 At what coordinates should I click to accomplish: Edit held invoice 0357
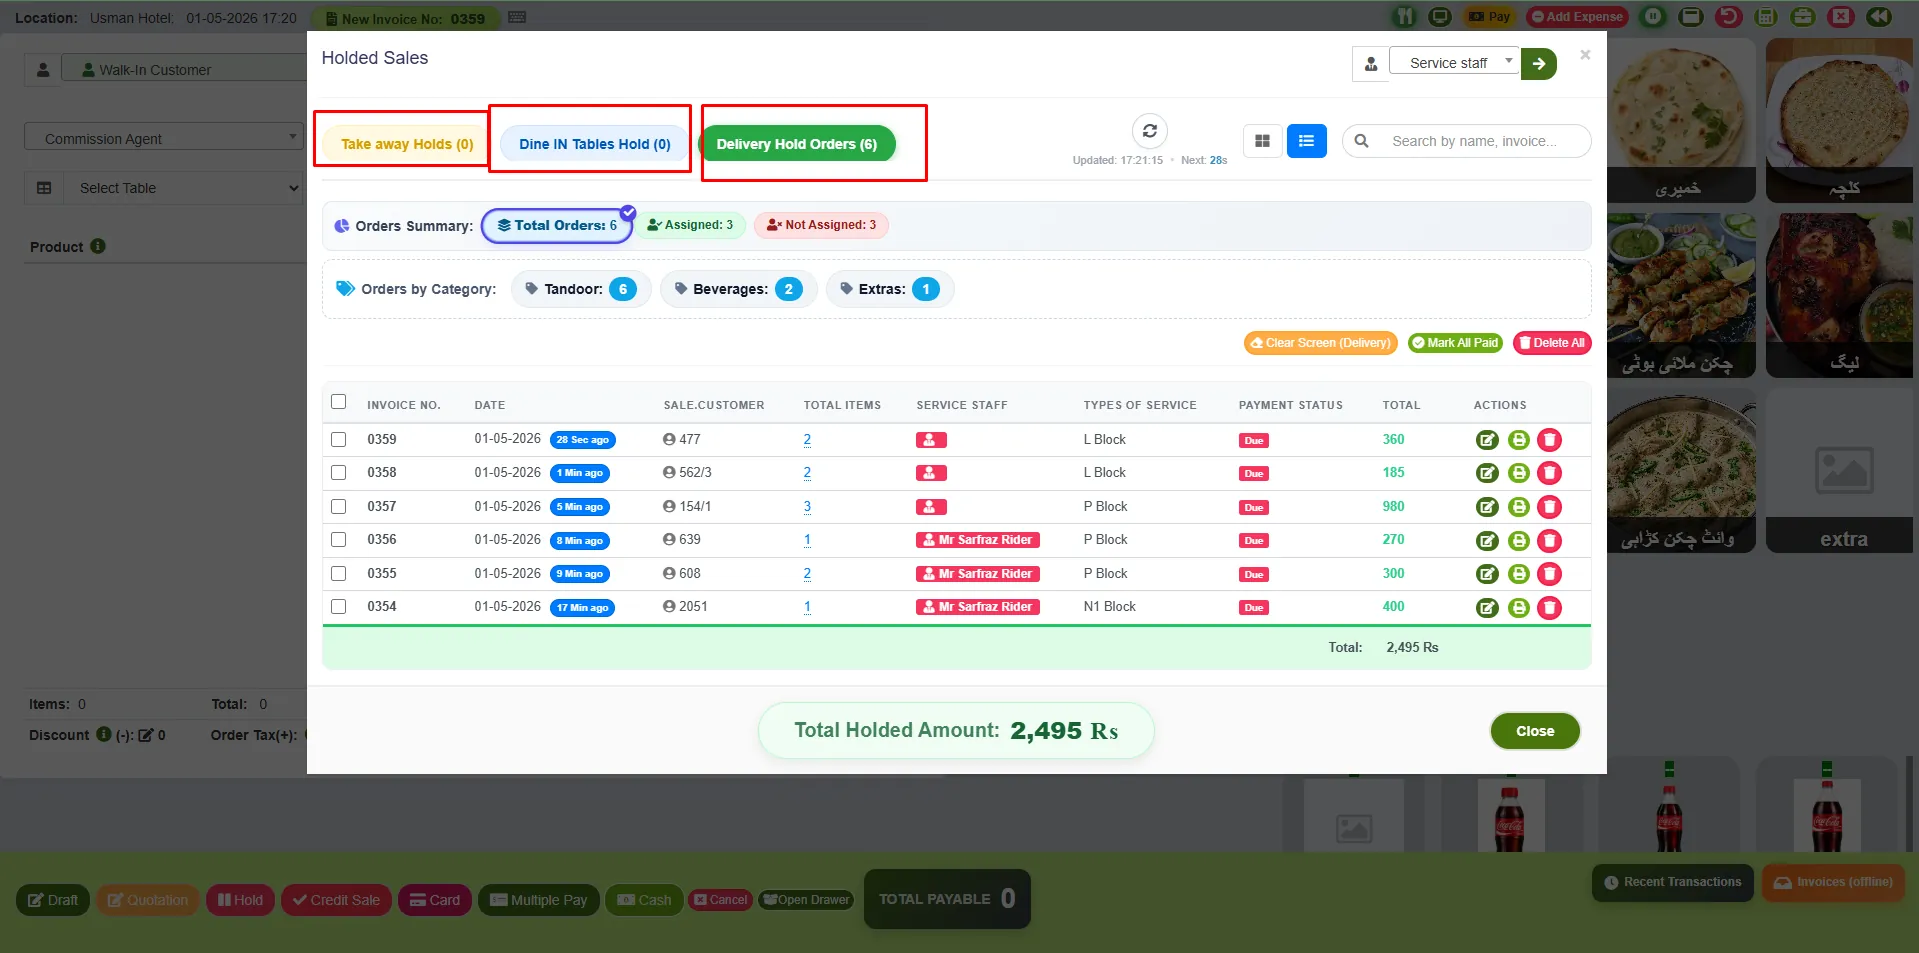pyautogui.click(x=1487, y=507)
